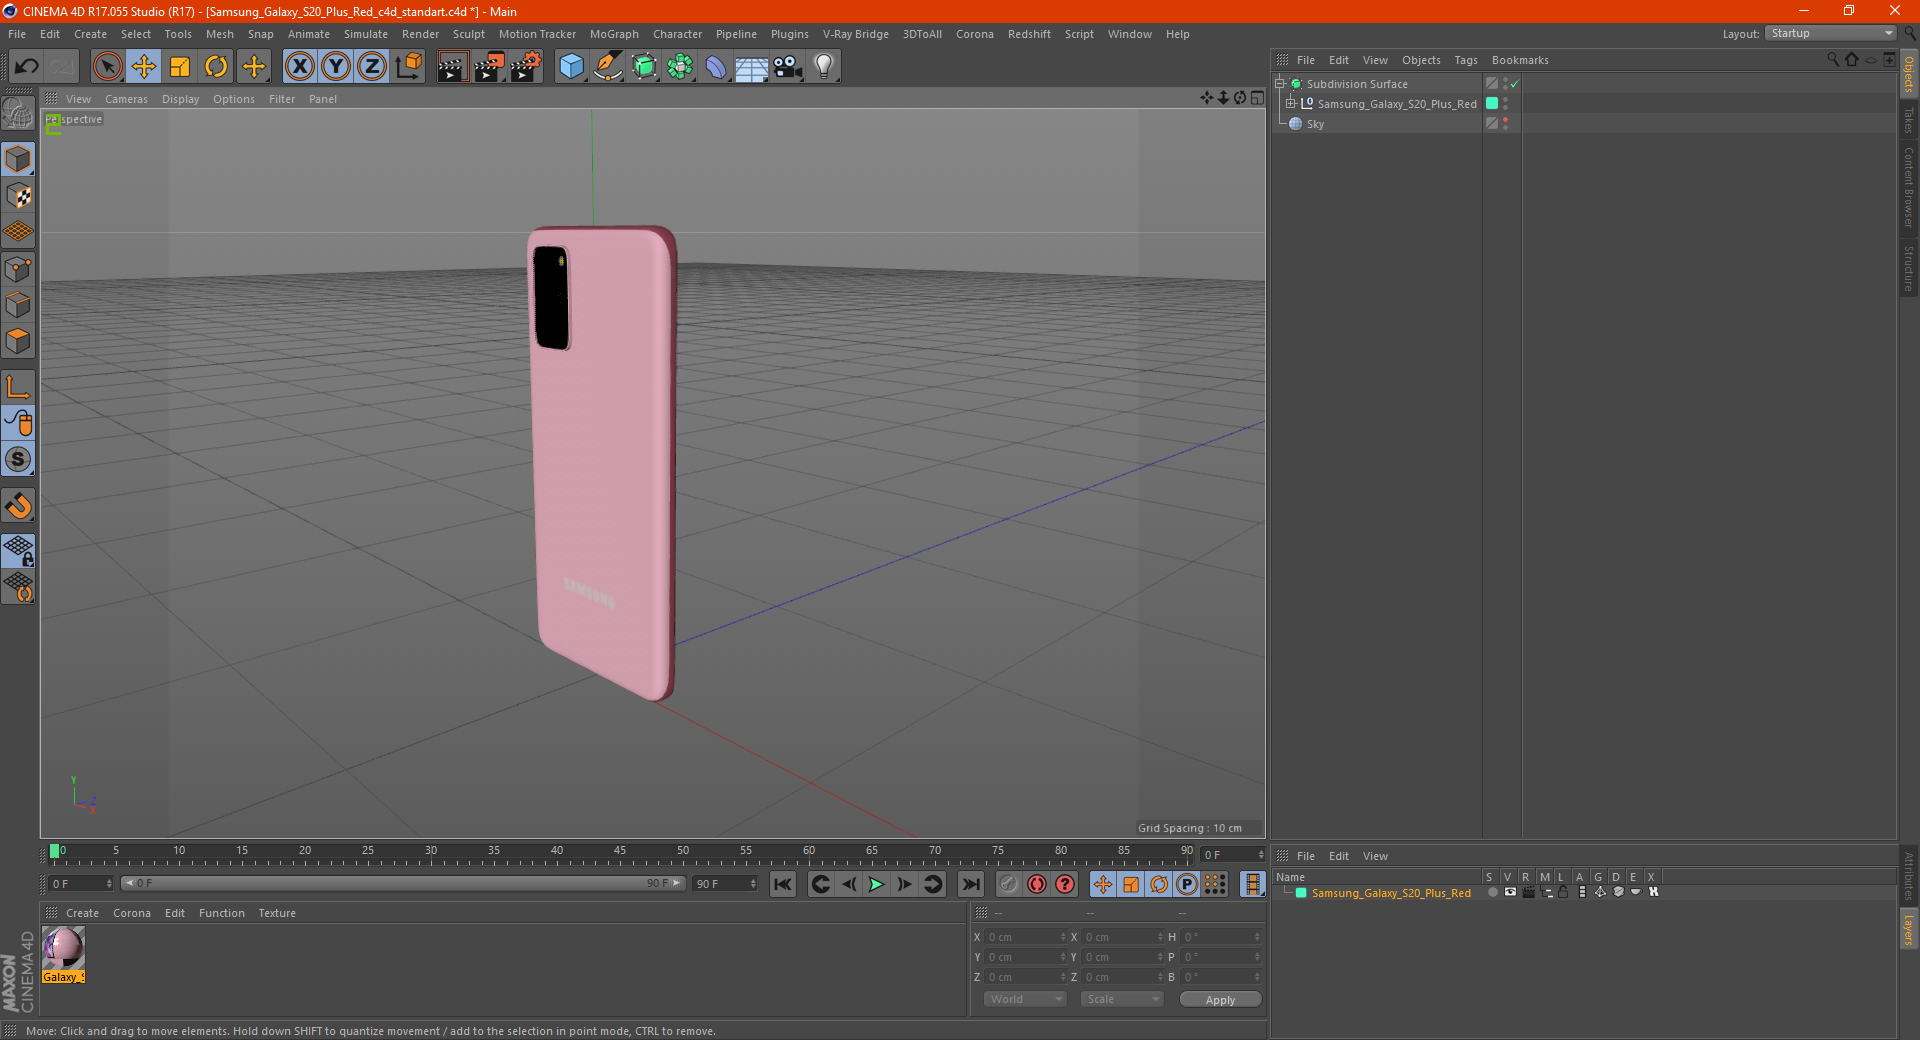Open the Bend deformer icon
Viewport: 1920px width, 1040px height.
click(x=716, y=67)
